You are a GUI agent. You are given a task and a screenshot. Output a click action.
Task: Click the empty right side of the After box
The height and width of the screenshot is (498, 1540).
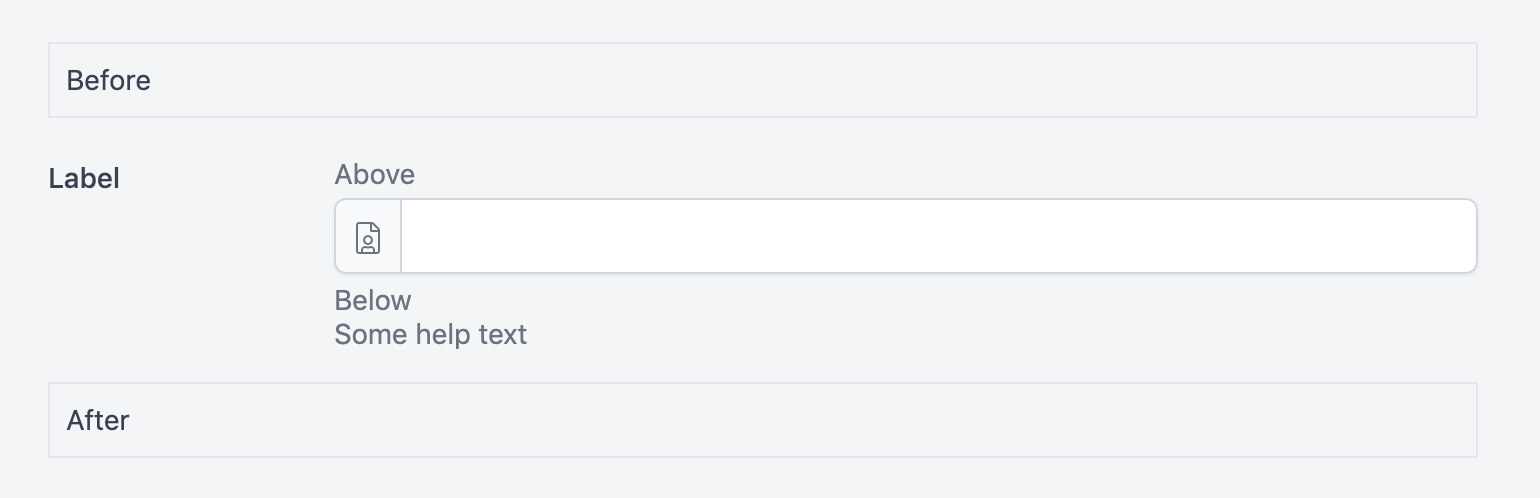[1300, 420]
